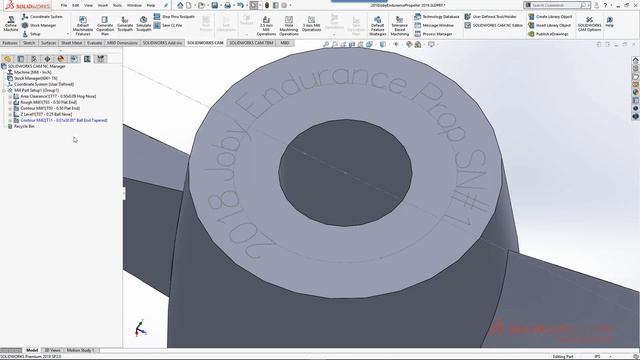Screen dimensions: 640x360
Task: Select Coordinate System [User Defined] item
Action: click(x=40, y=84)
